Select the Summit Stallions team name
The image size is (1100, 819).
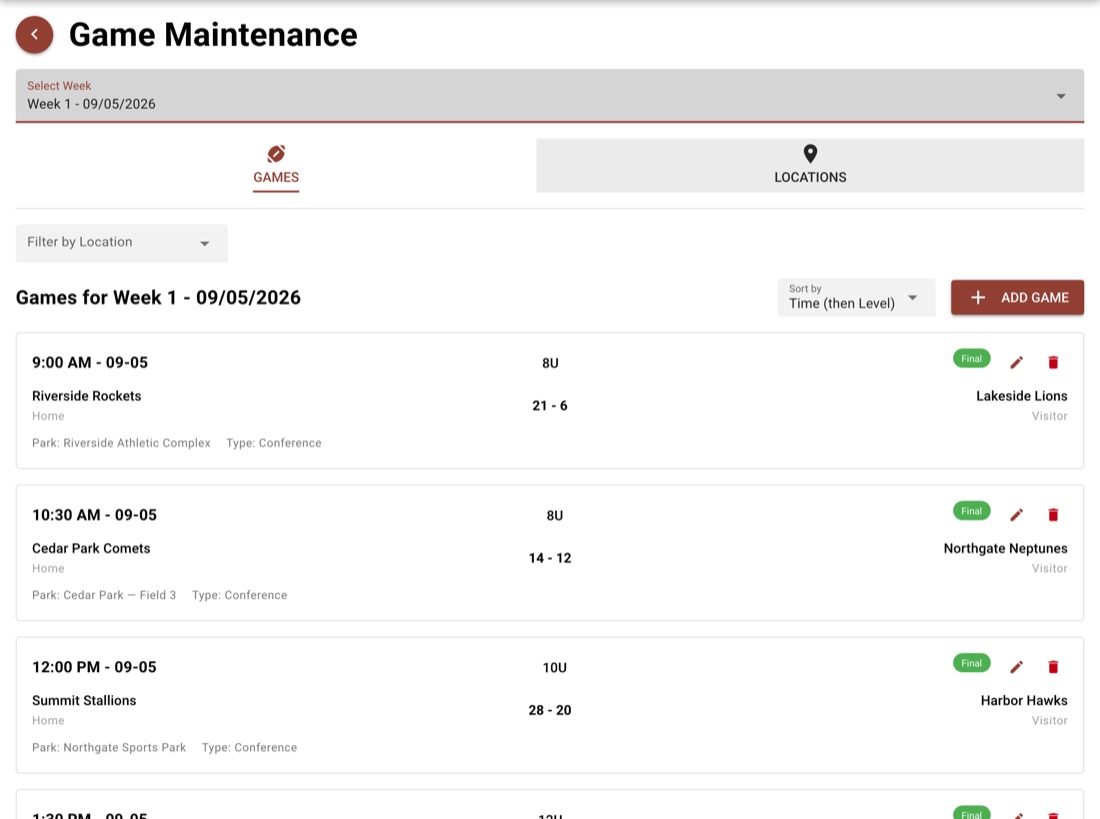tap(84, 700)
